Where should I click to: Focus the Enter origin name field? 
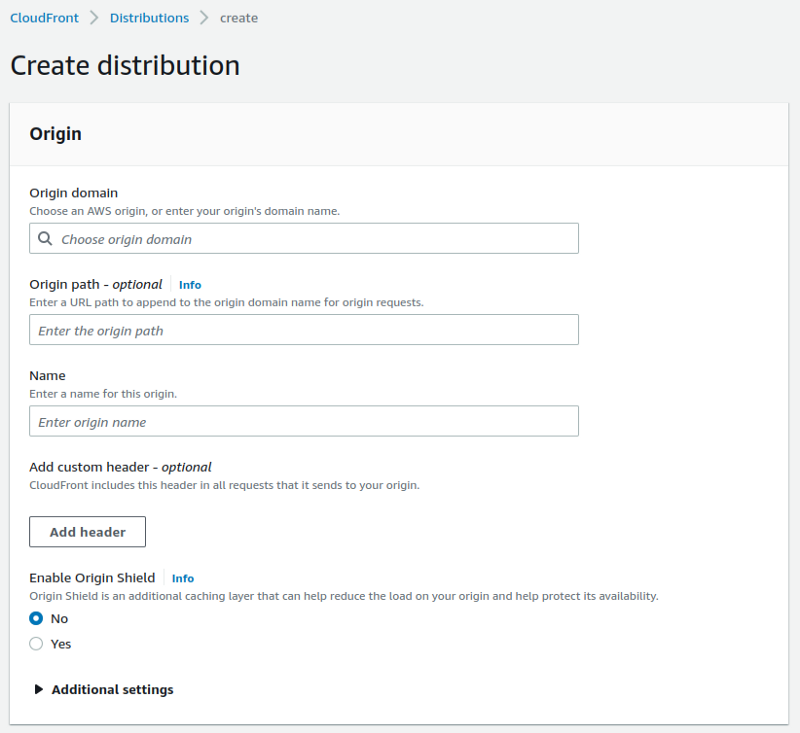304,422
